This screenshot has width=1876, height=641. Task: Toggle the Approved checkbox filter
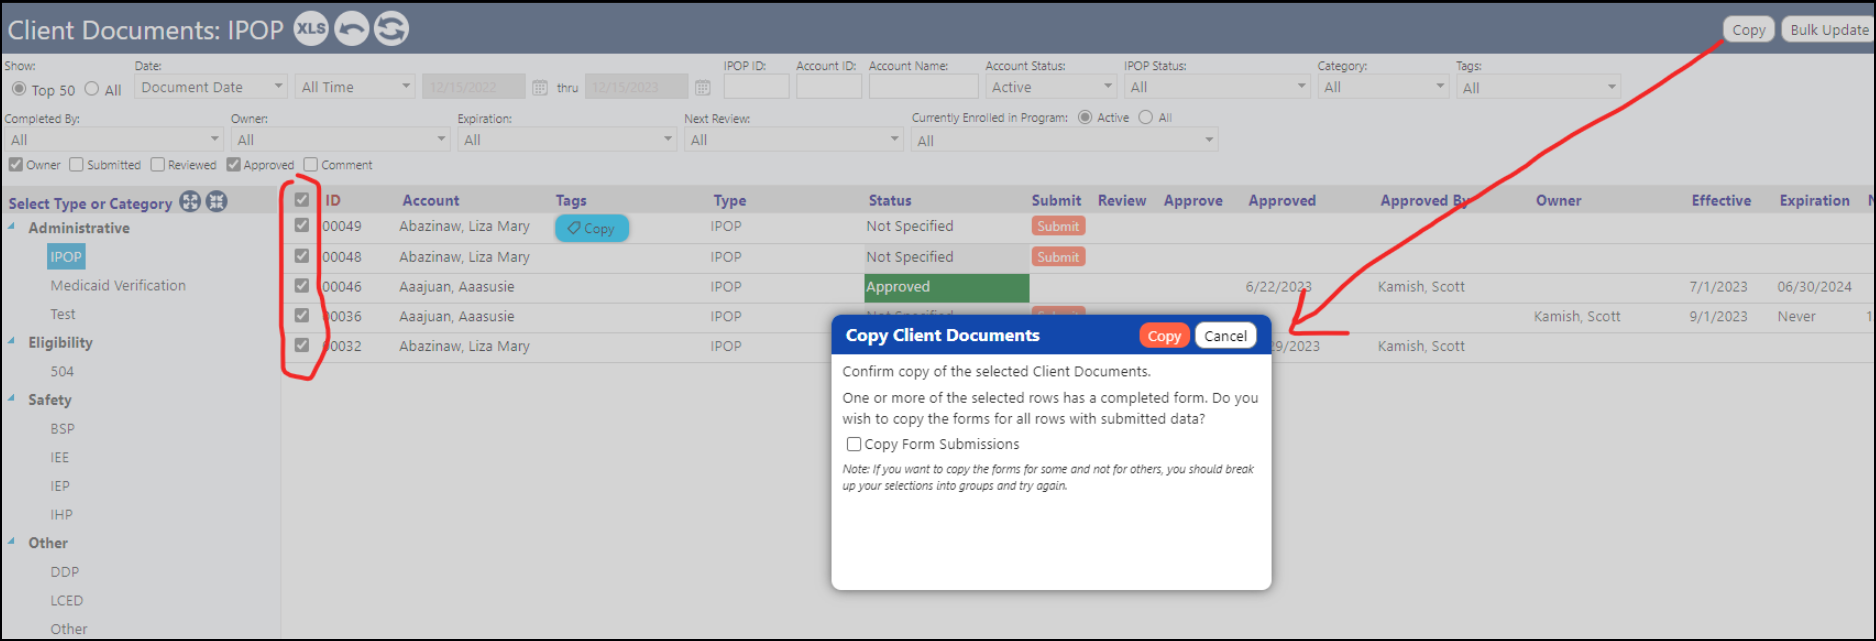click(x=234, y=164)
